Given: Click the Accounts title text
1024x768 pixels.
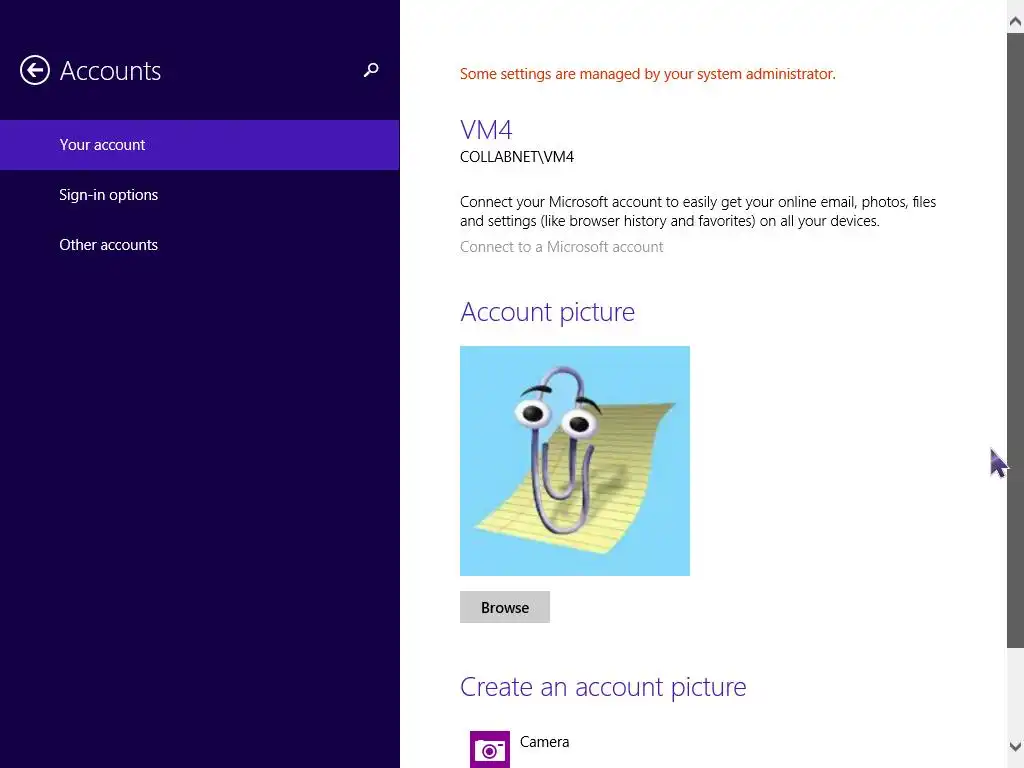Looking at the screenshot, I should point(110,71).
